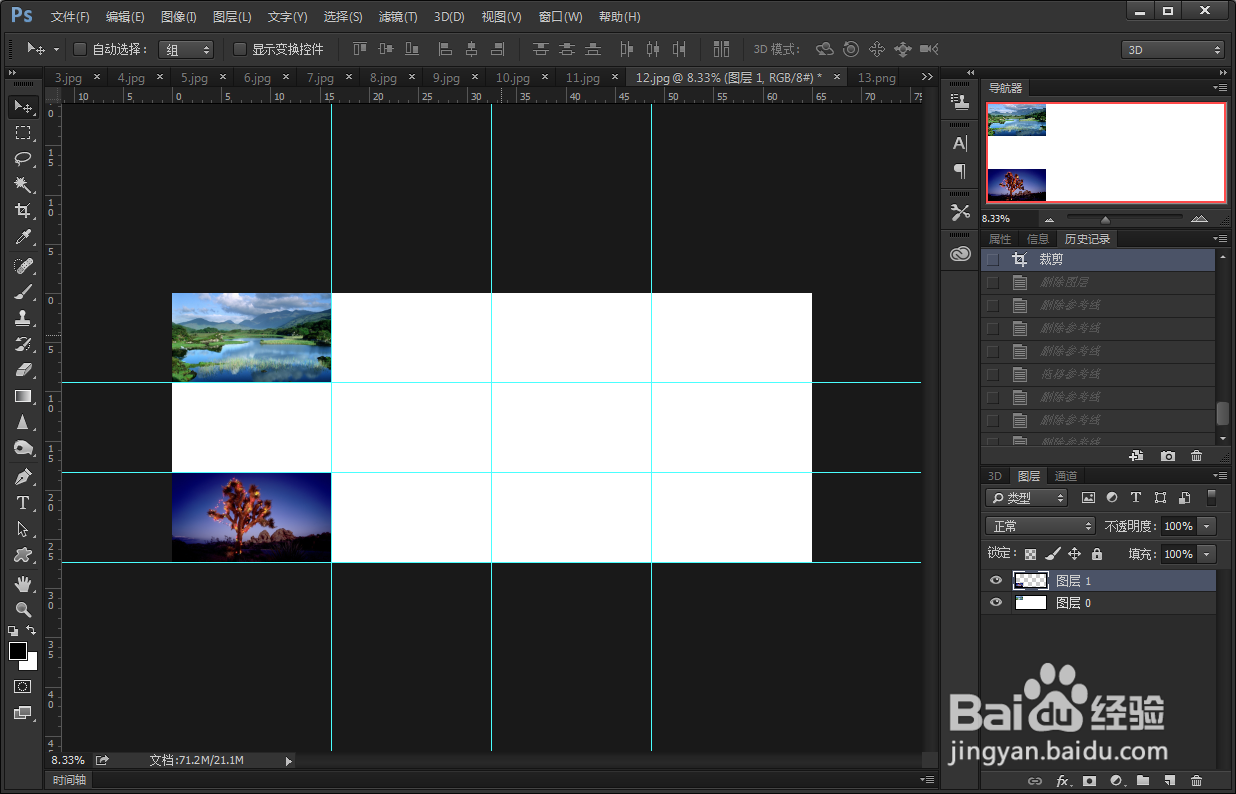Select the Crop tool
Screen dimensions: 1236x794
(x=23, y=211)
